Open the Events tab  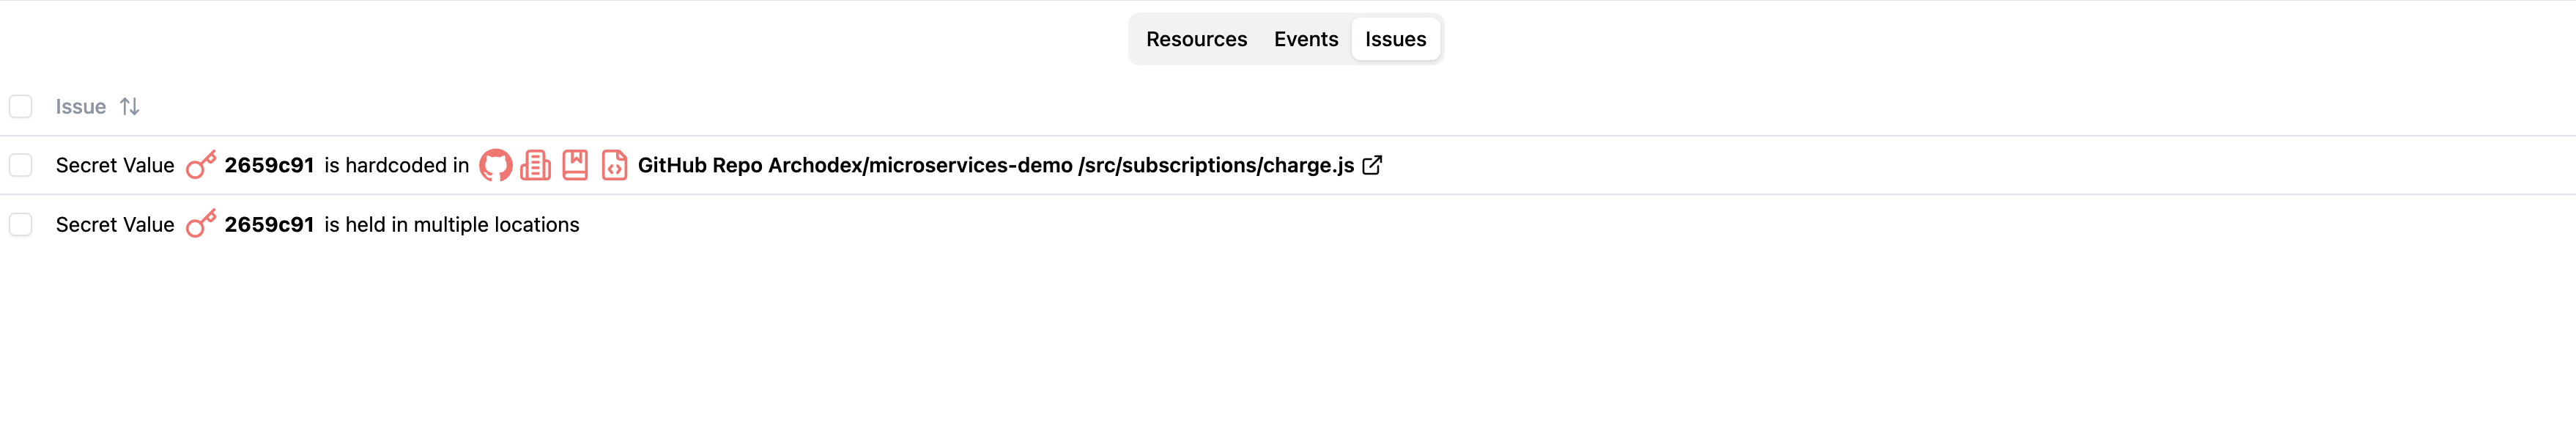tap(1306, 39)
